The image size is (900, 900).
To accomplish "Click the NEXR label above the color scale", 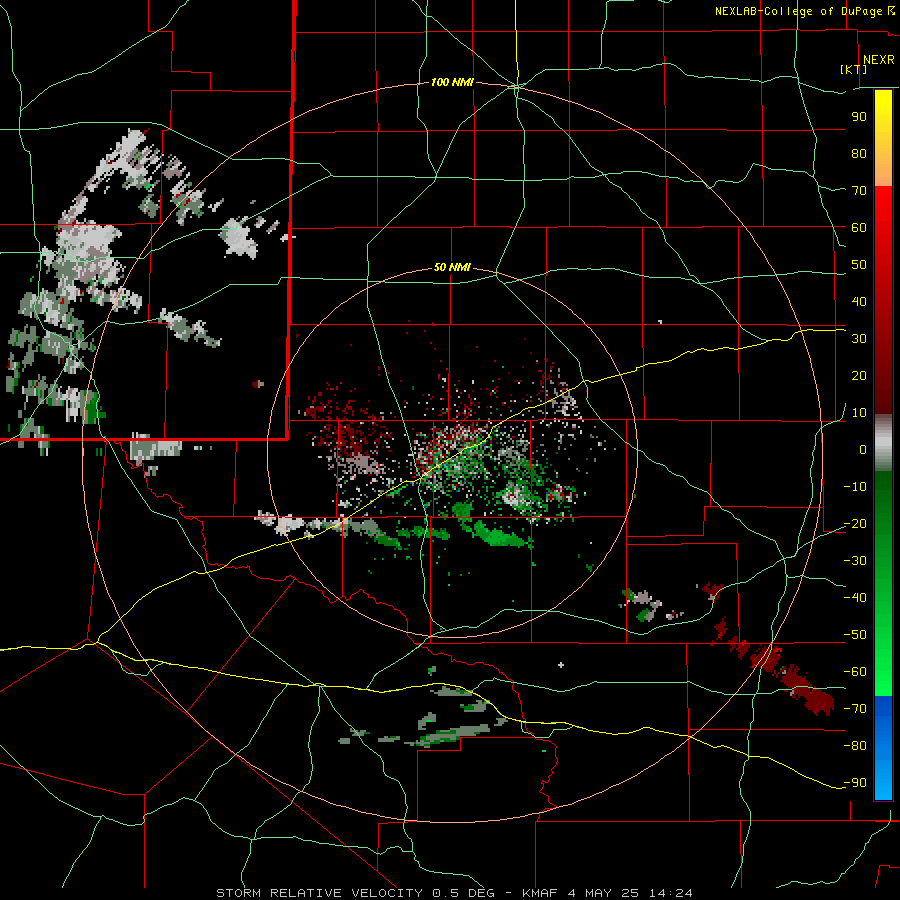I will point(878,60).
